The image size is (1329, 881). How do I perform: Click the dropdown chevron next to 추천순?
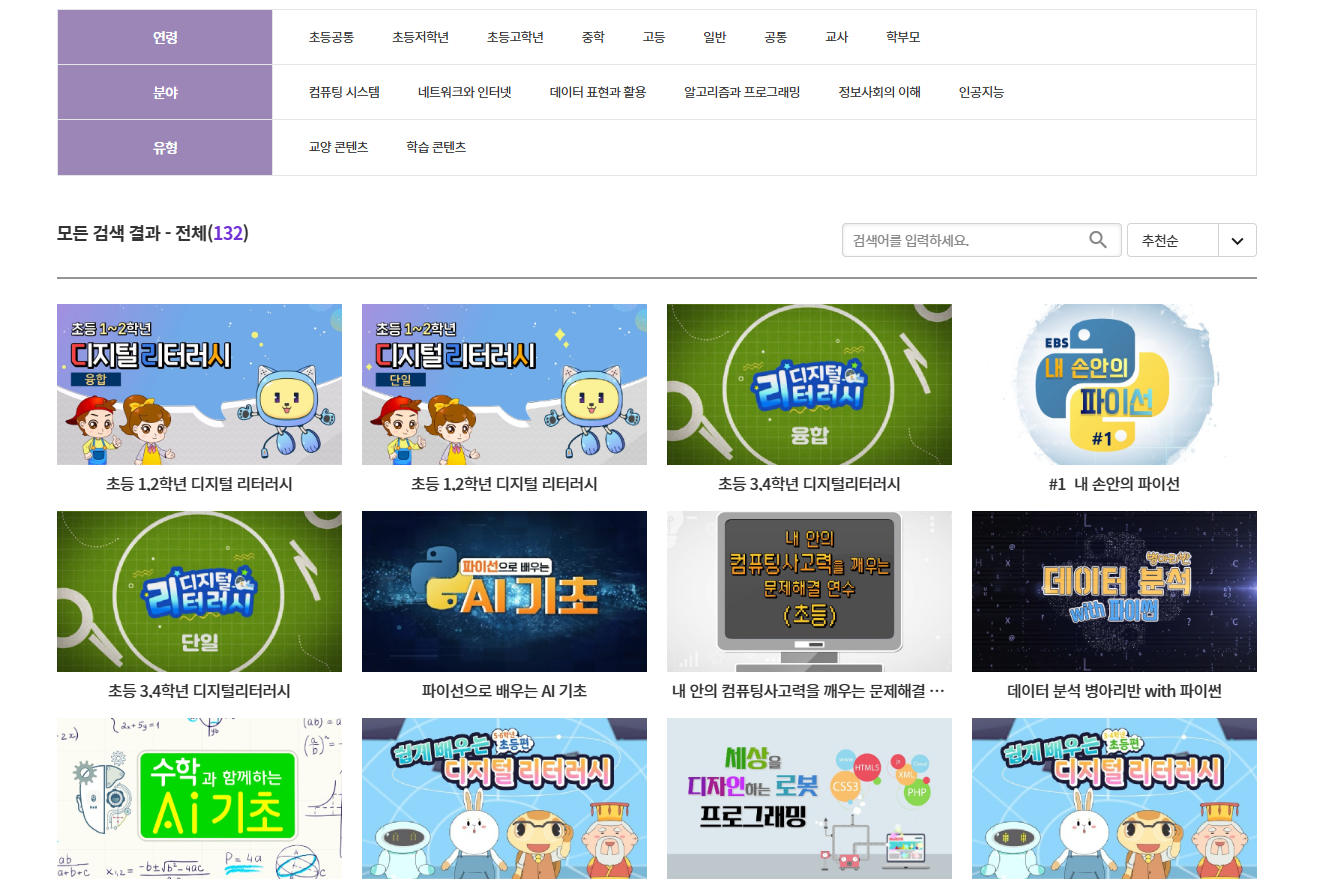click(x=1237, y=239)
